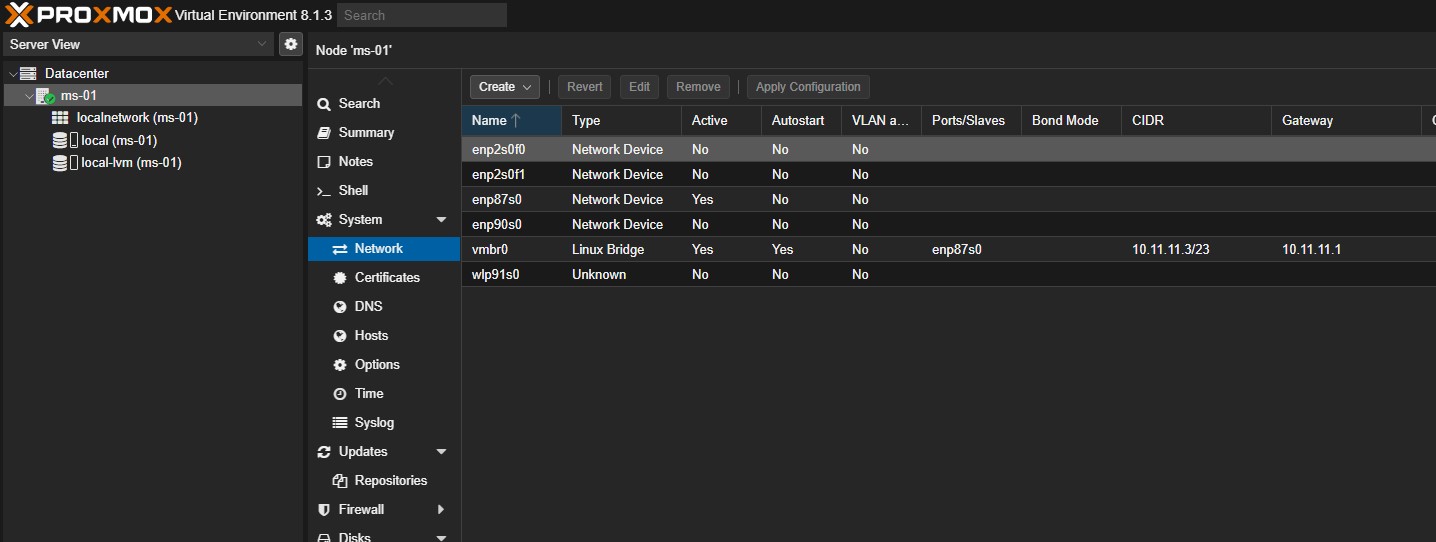Screen dimensions: 1436x542
Task: Open the Server View dropdown
Action: 138,44
